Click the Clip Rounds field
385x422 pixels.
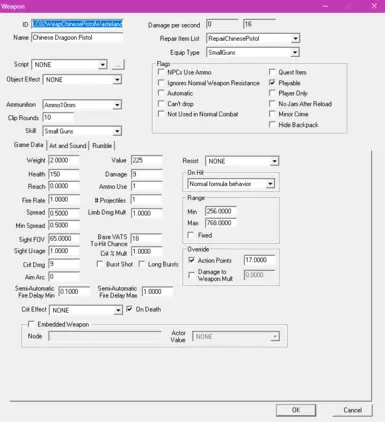click(58, 117)
